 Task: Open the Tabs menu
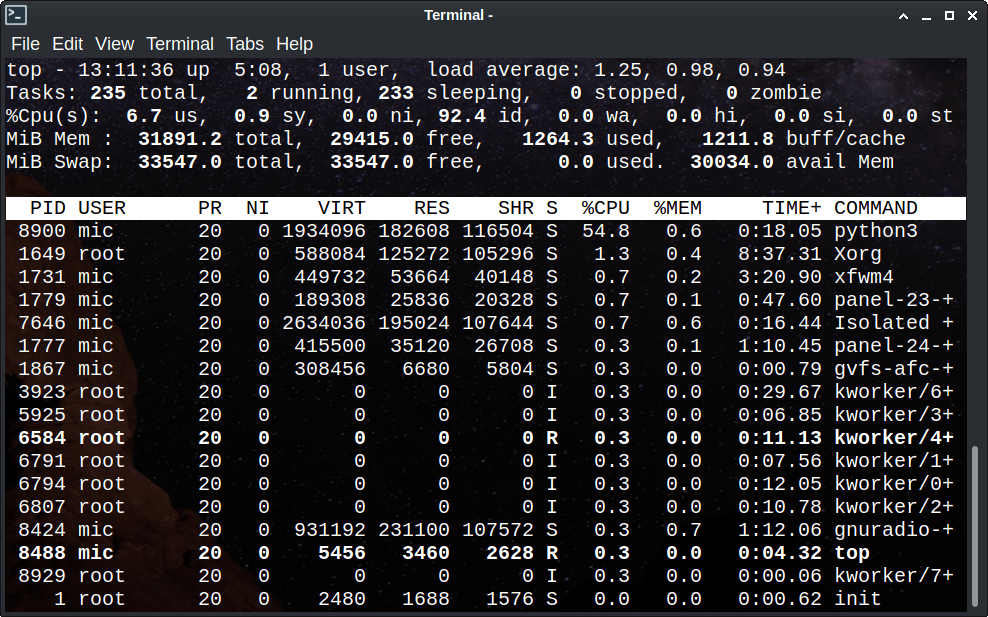245,44
